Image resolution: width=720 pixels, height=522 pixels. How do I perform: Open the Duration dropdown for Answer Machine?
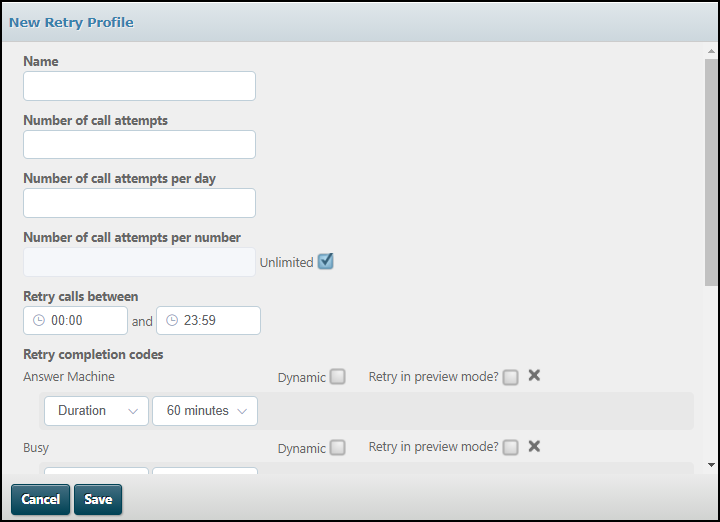point(96,411)
